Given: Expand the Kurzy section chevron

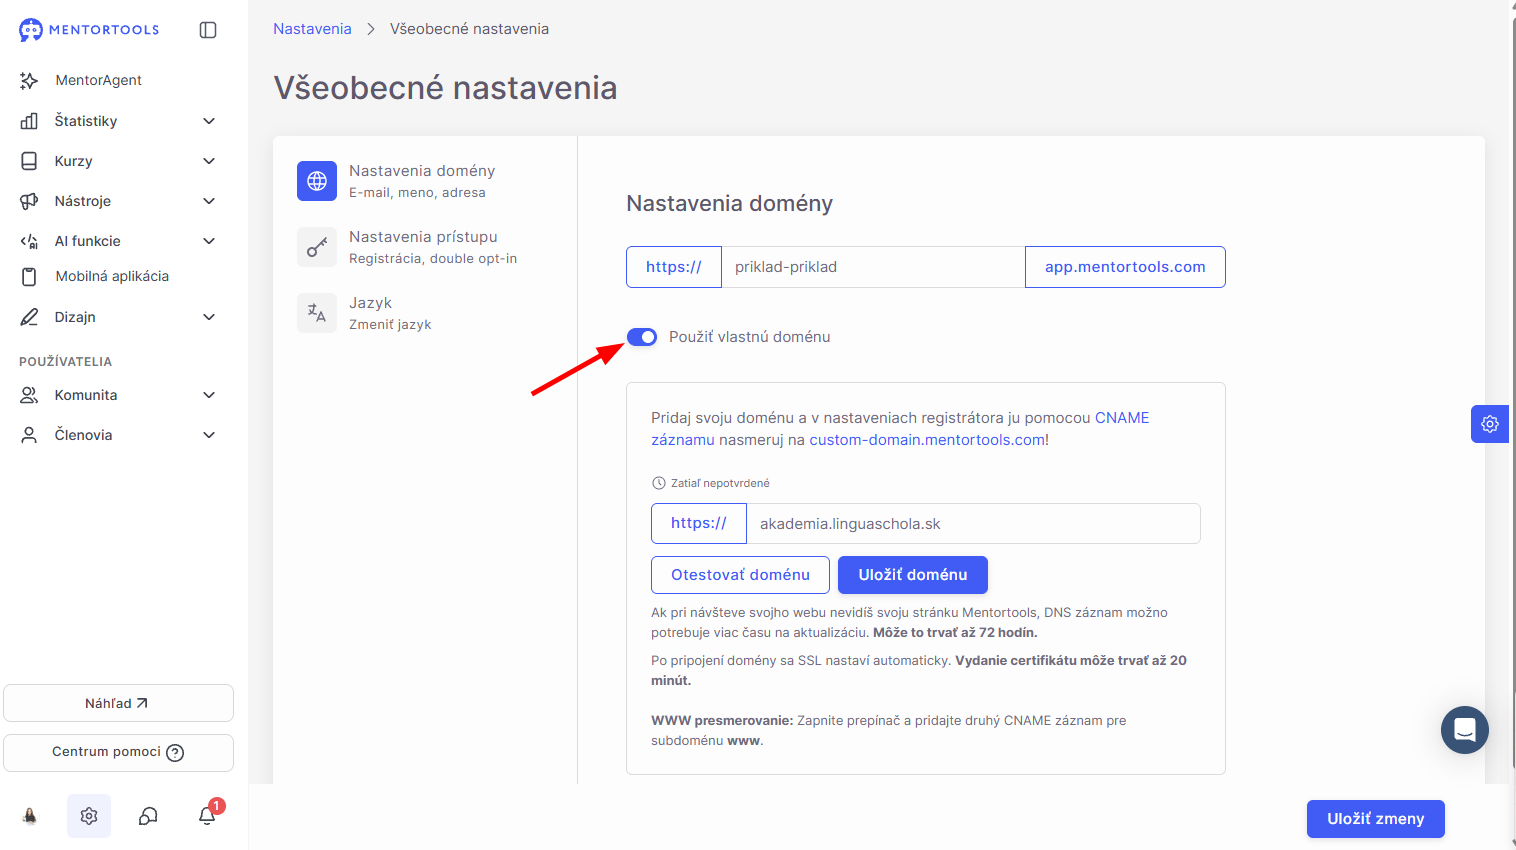Looking at the screenshot, I should 209,161.
